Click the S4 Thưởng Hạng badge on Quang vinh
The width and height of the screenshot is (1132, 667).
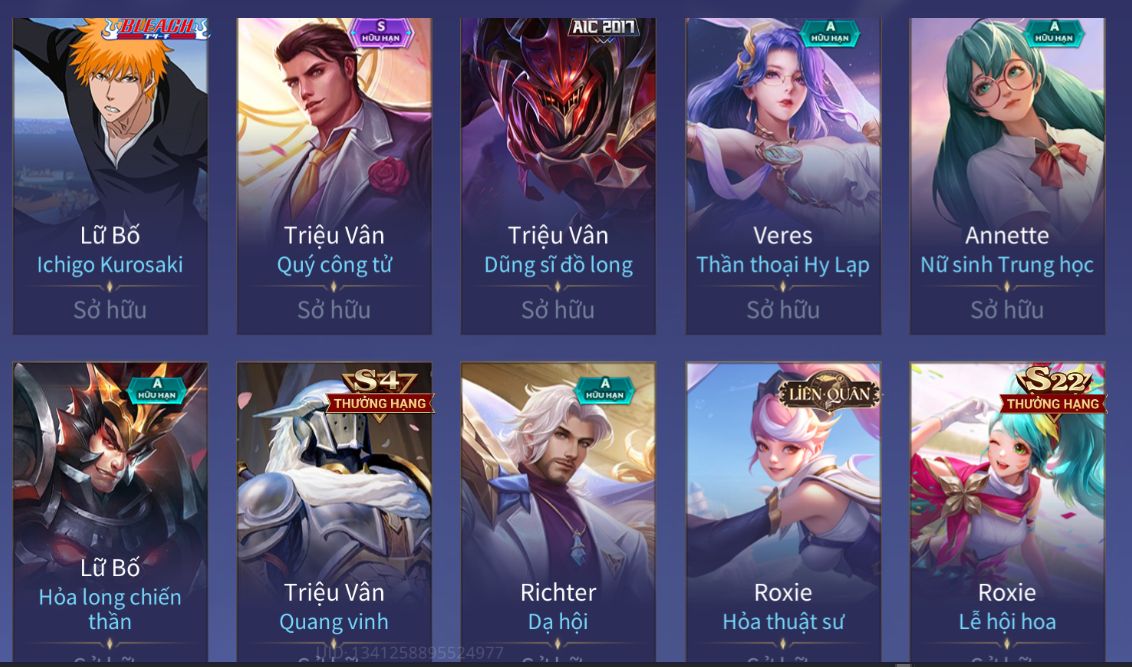pos(380,393)
